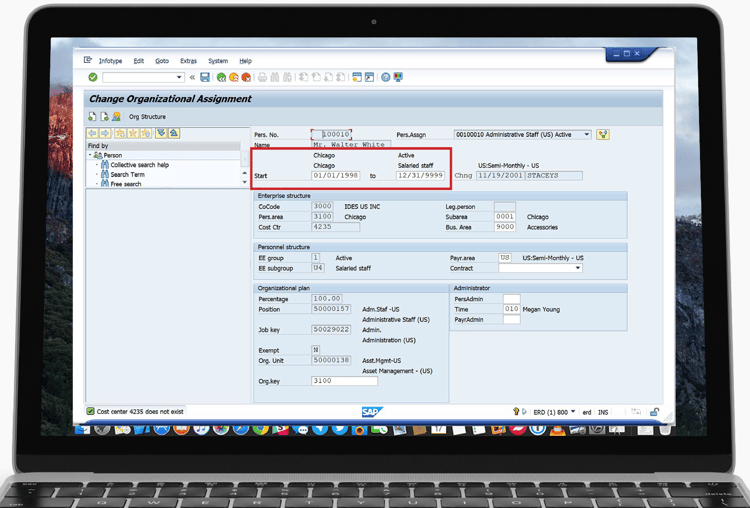
Task: Open the Goto menu
Action: point(162,61)
